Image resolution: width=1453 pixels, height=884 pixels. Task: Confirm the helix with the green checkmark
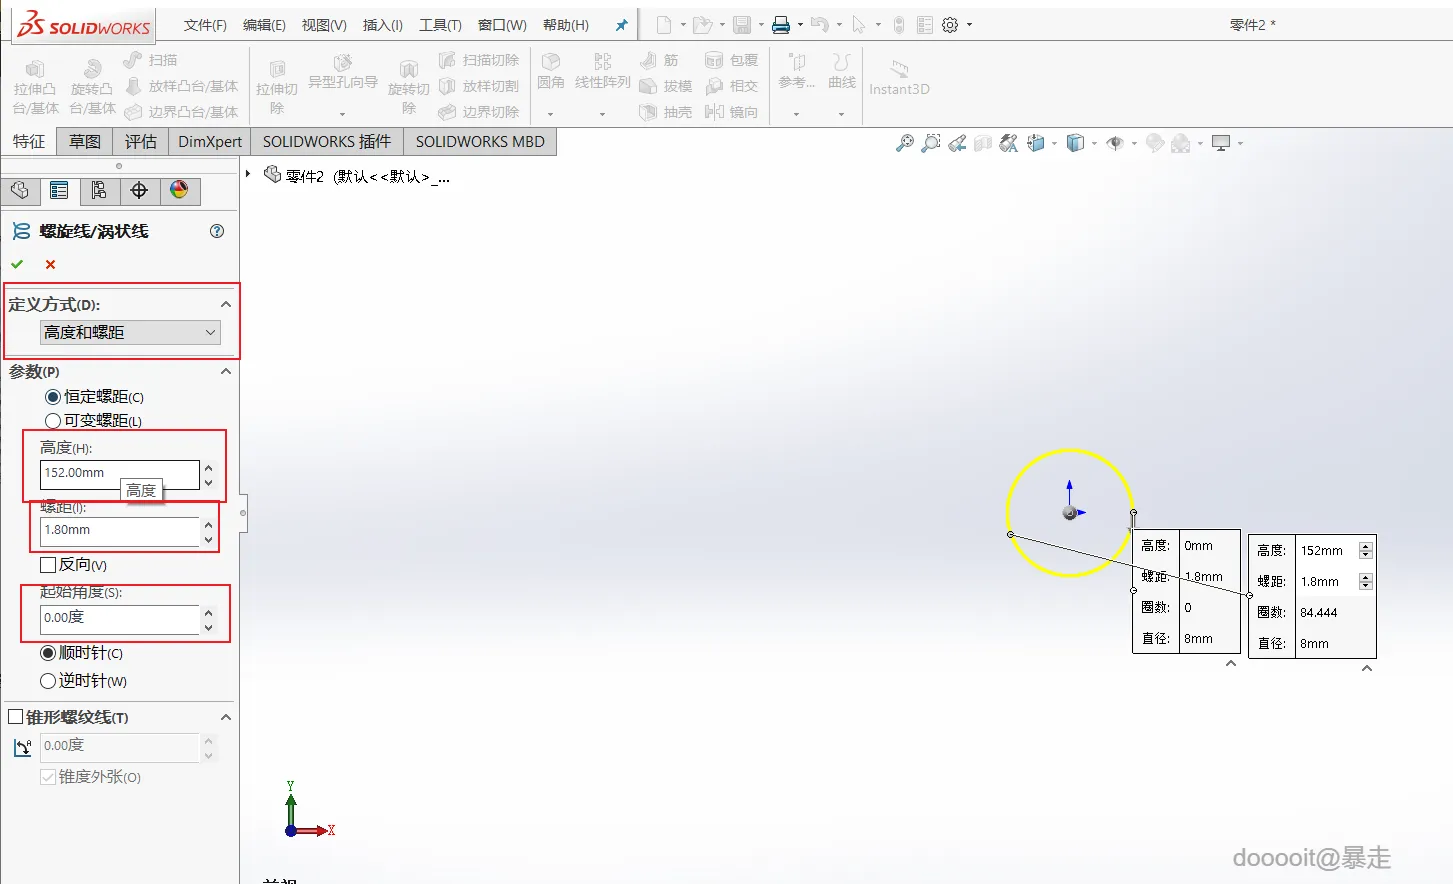17,264
